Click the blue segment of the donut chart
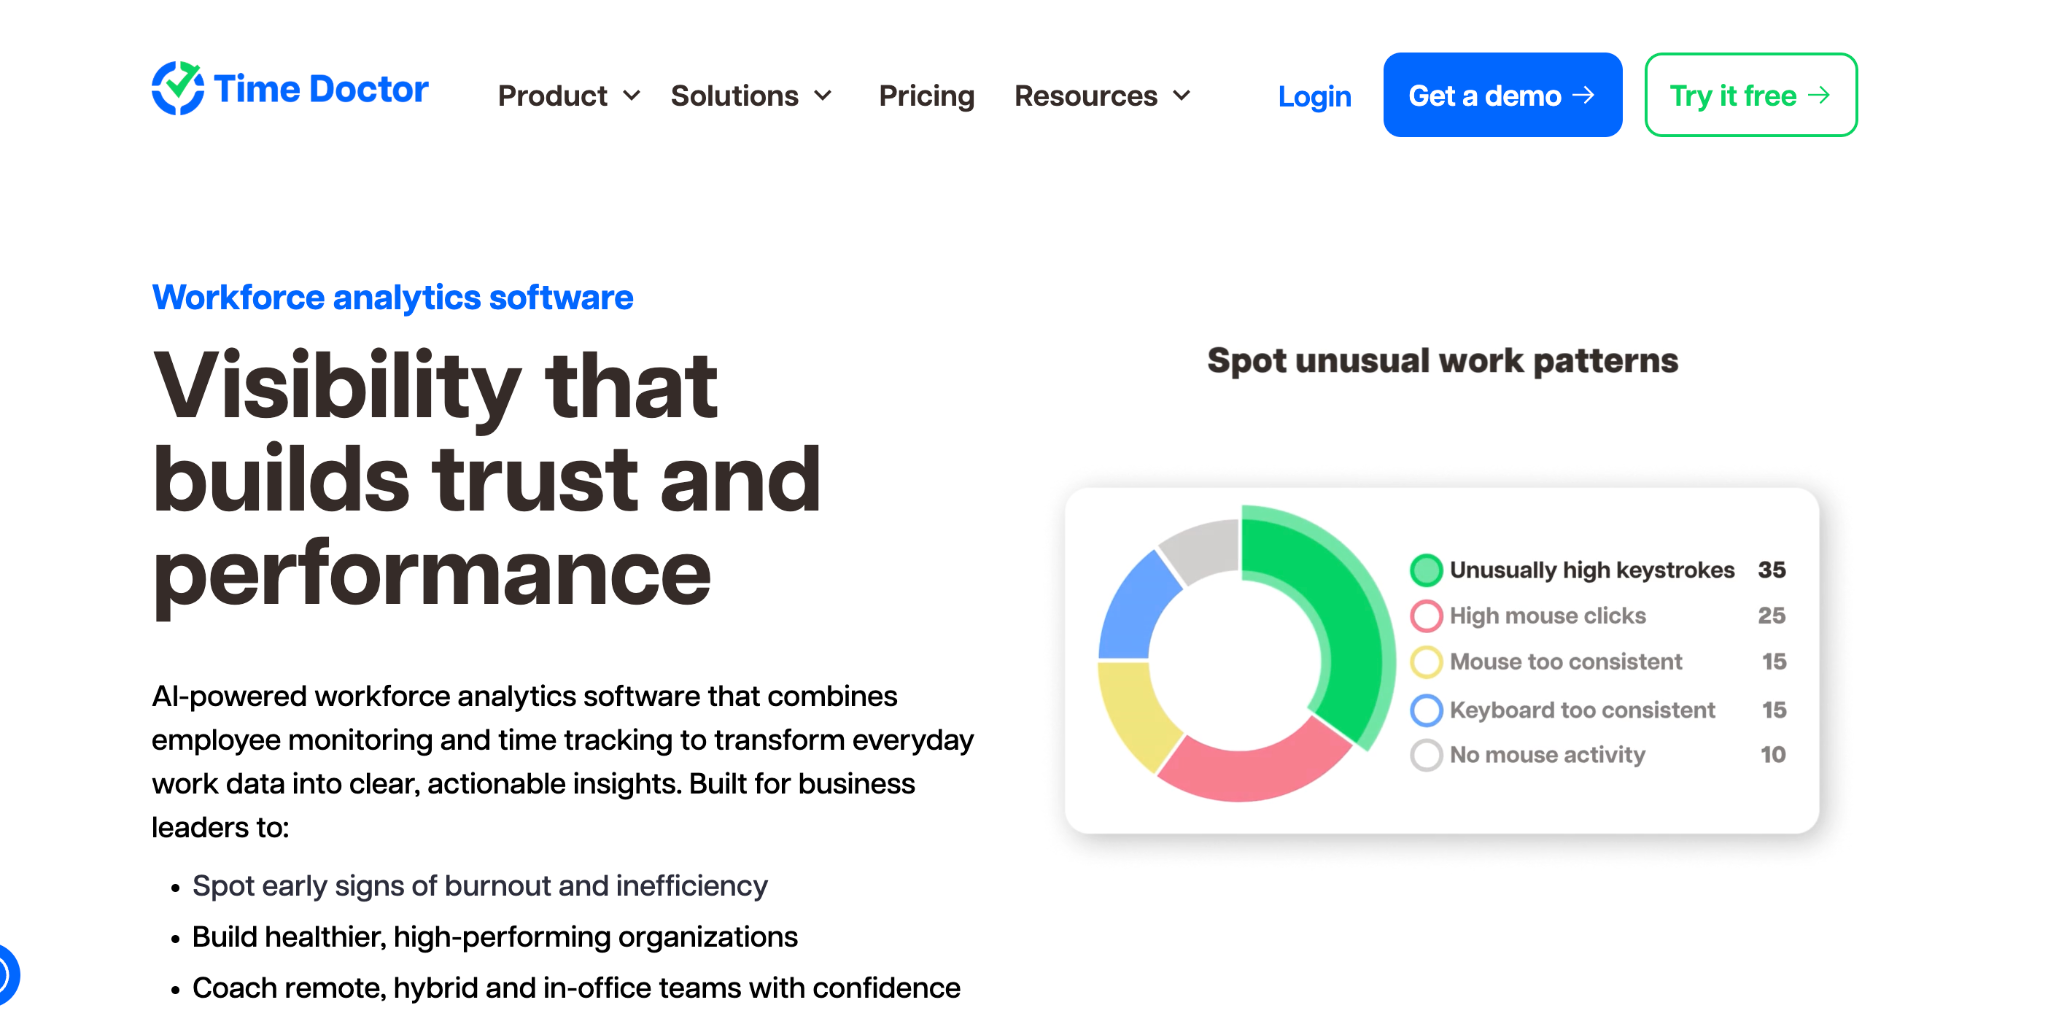The width and height of the screenshot is (2048, 1018). coord(1135,610)
